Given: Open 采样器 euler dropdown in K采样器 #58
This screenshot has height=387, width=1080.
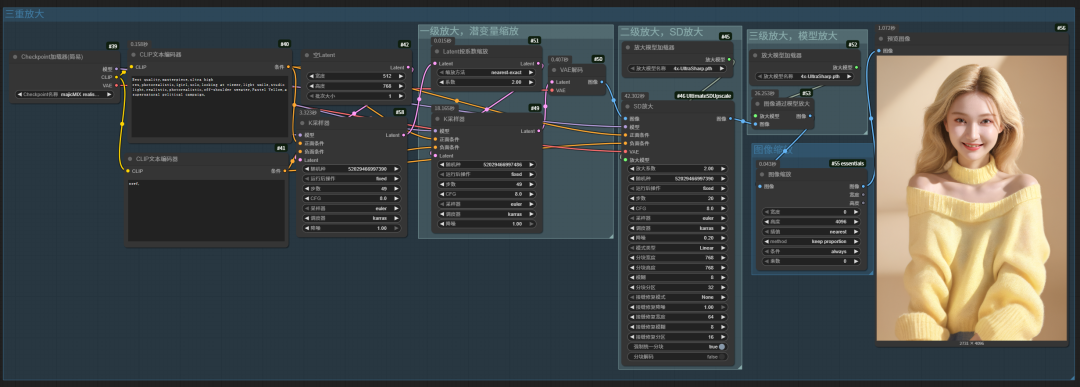Looking at the screenshot, I should [353, 208].
